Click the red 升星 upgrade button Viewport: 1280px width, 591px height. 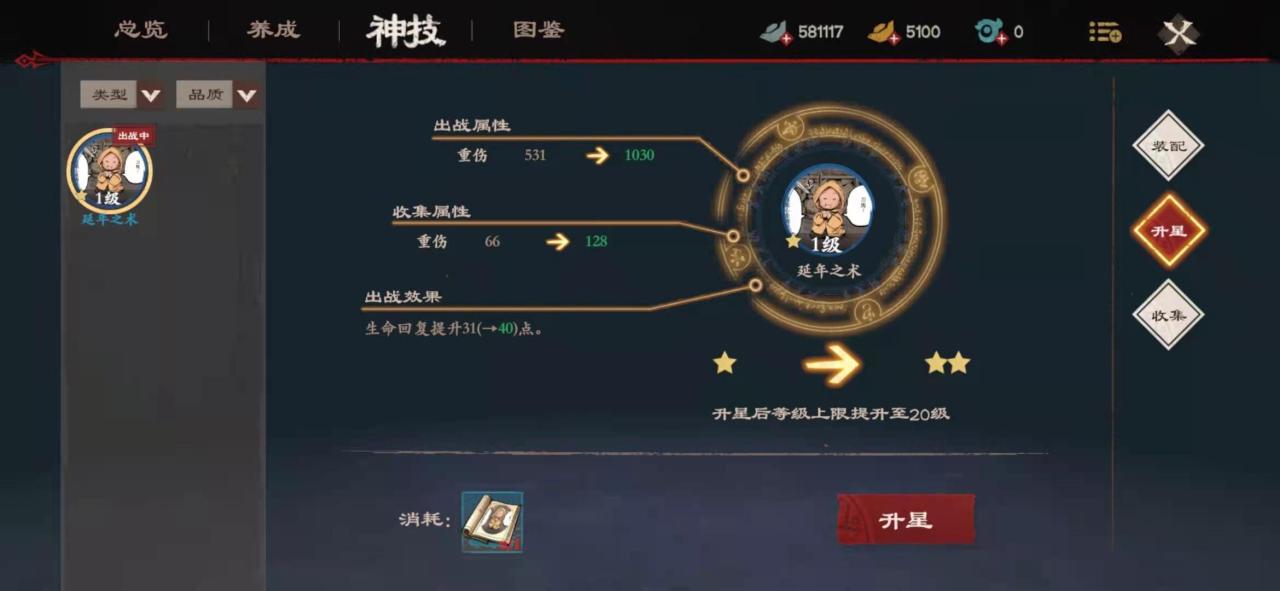point(905,520)
